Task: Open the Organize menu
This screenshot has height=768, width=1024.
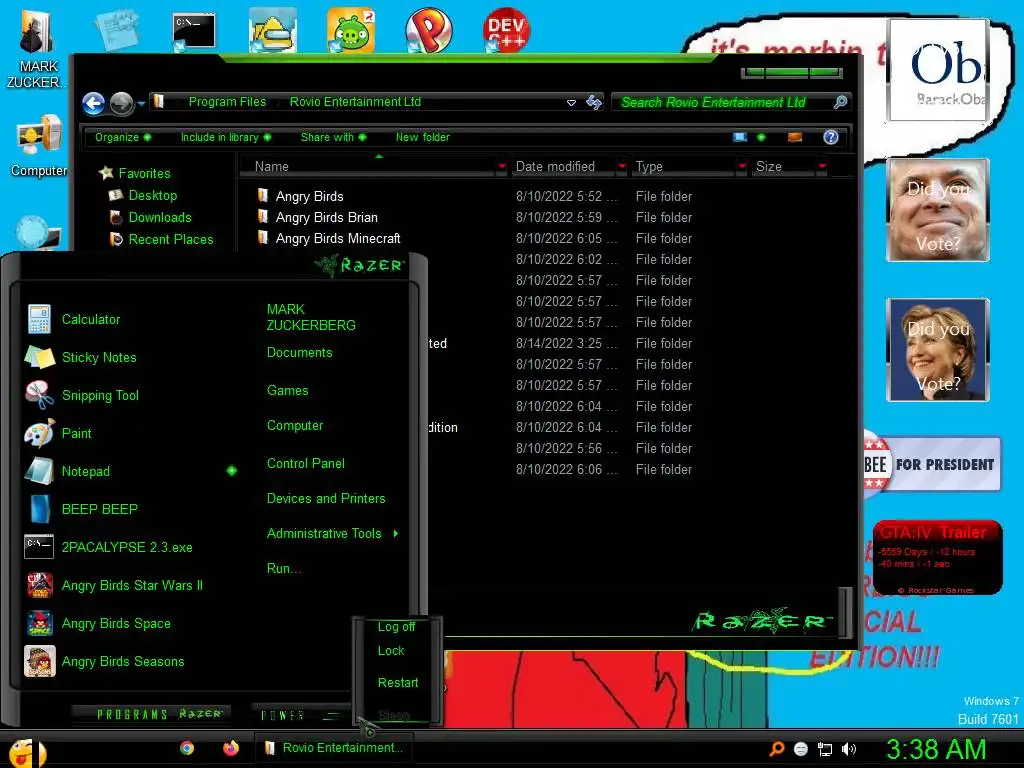Action: click(122, 137)
